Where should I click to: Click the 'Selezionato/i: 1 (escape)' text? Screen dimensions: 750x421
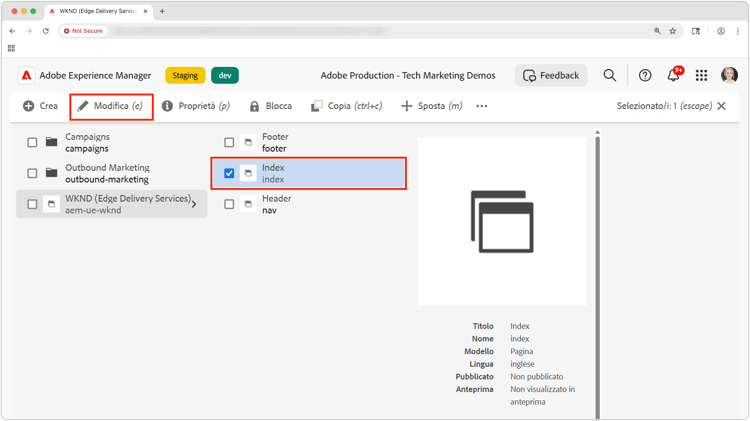click(664, 106)
